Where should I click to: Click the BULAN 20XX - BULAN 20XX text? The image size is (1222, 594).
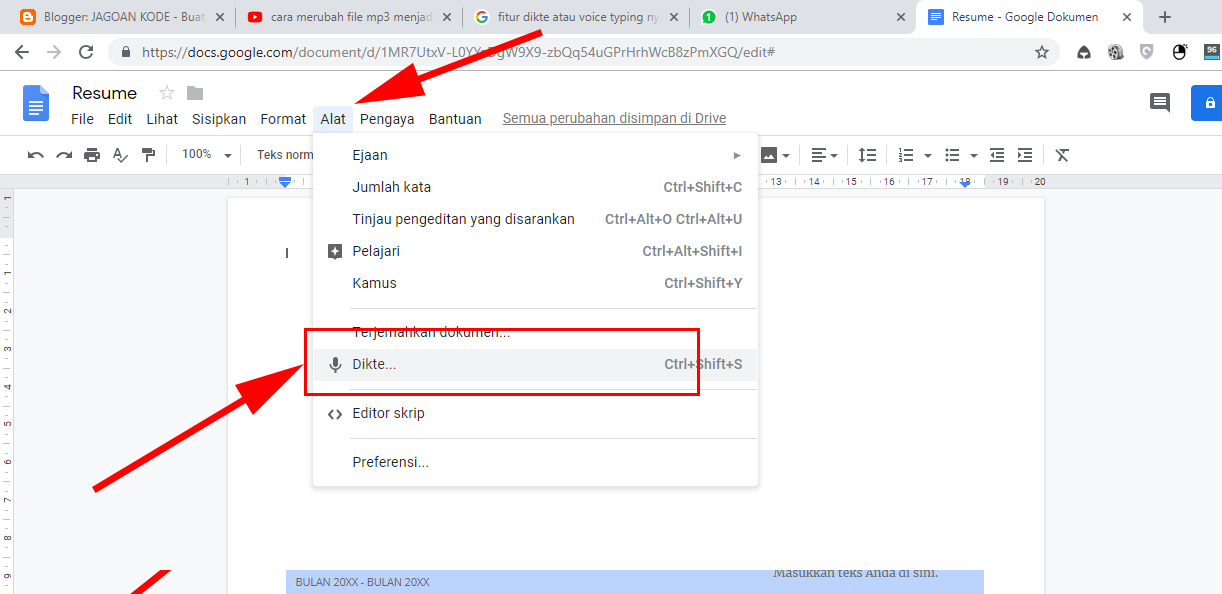(x=362, y=582)
